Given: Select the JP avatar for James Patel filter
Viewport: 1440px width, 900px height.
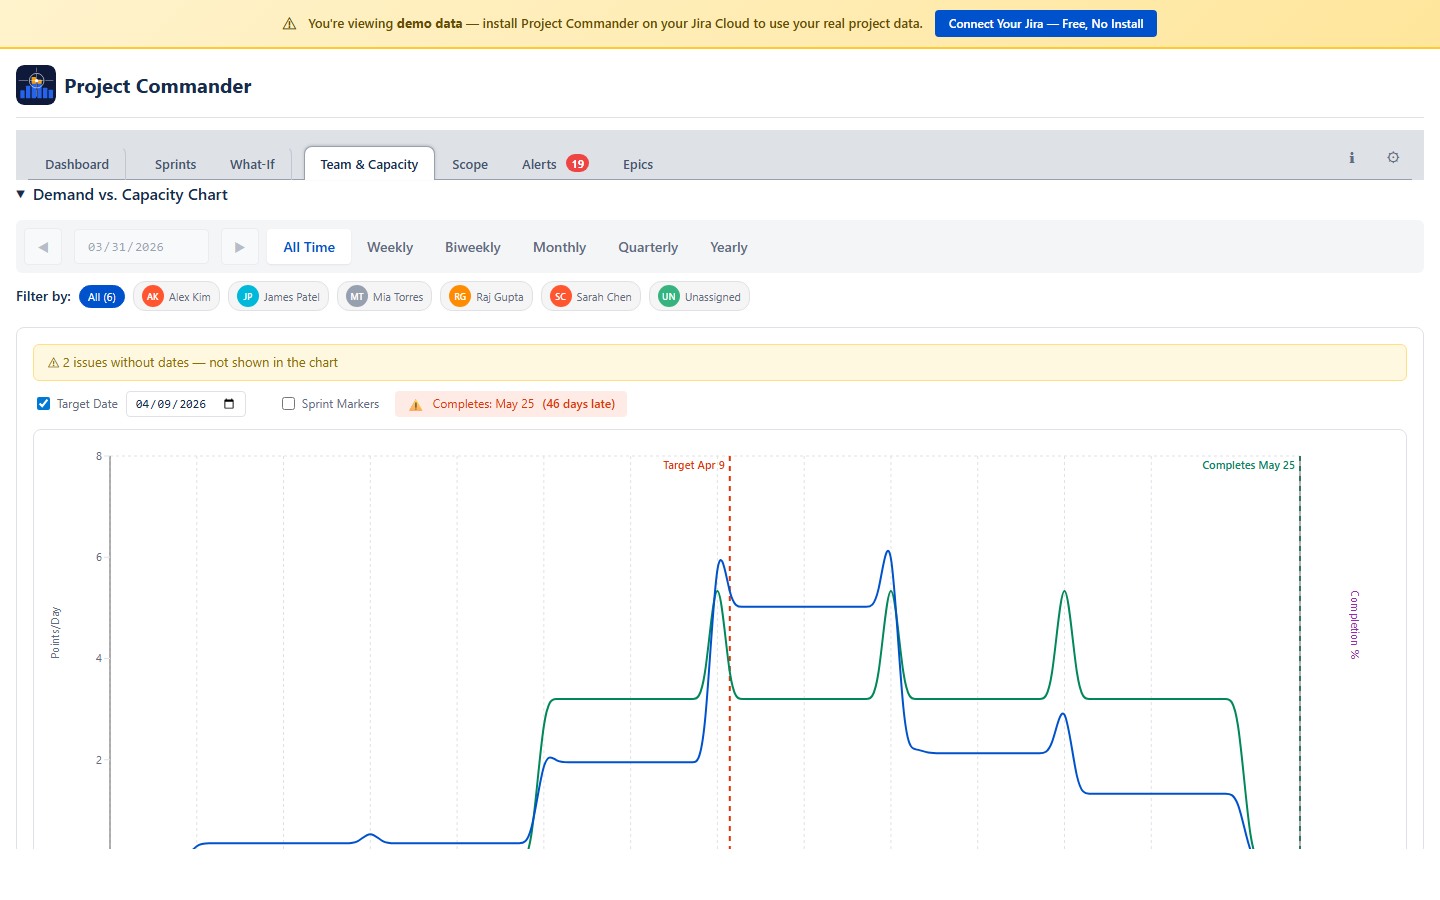Looking at the screenshot, I should pos(247,296).
